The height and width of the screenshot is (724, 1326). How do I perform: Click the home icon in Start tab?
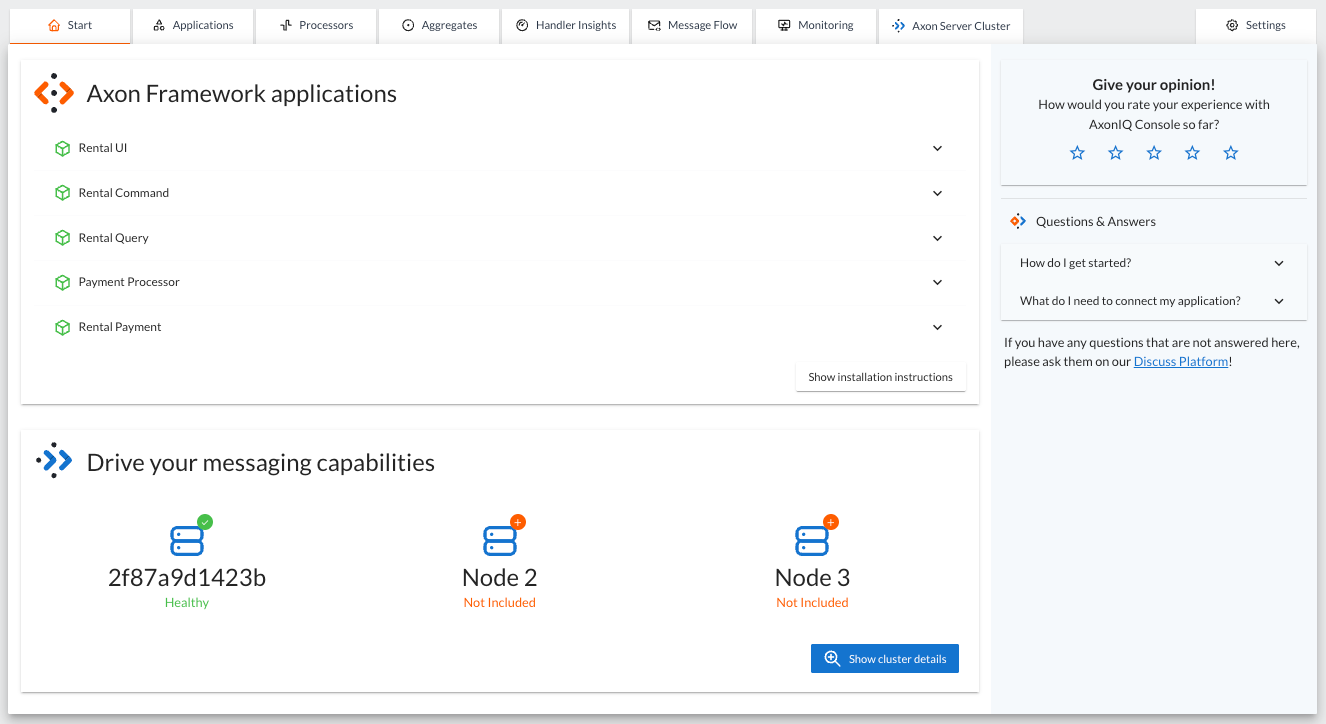coord(54,25)
